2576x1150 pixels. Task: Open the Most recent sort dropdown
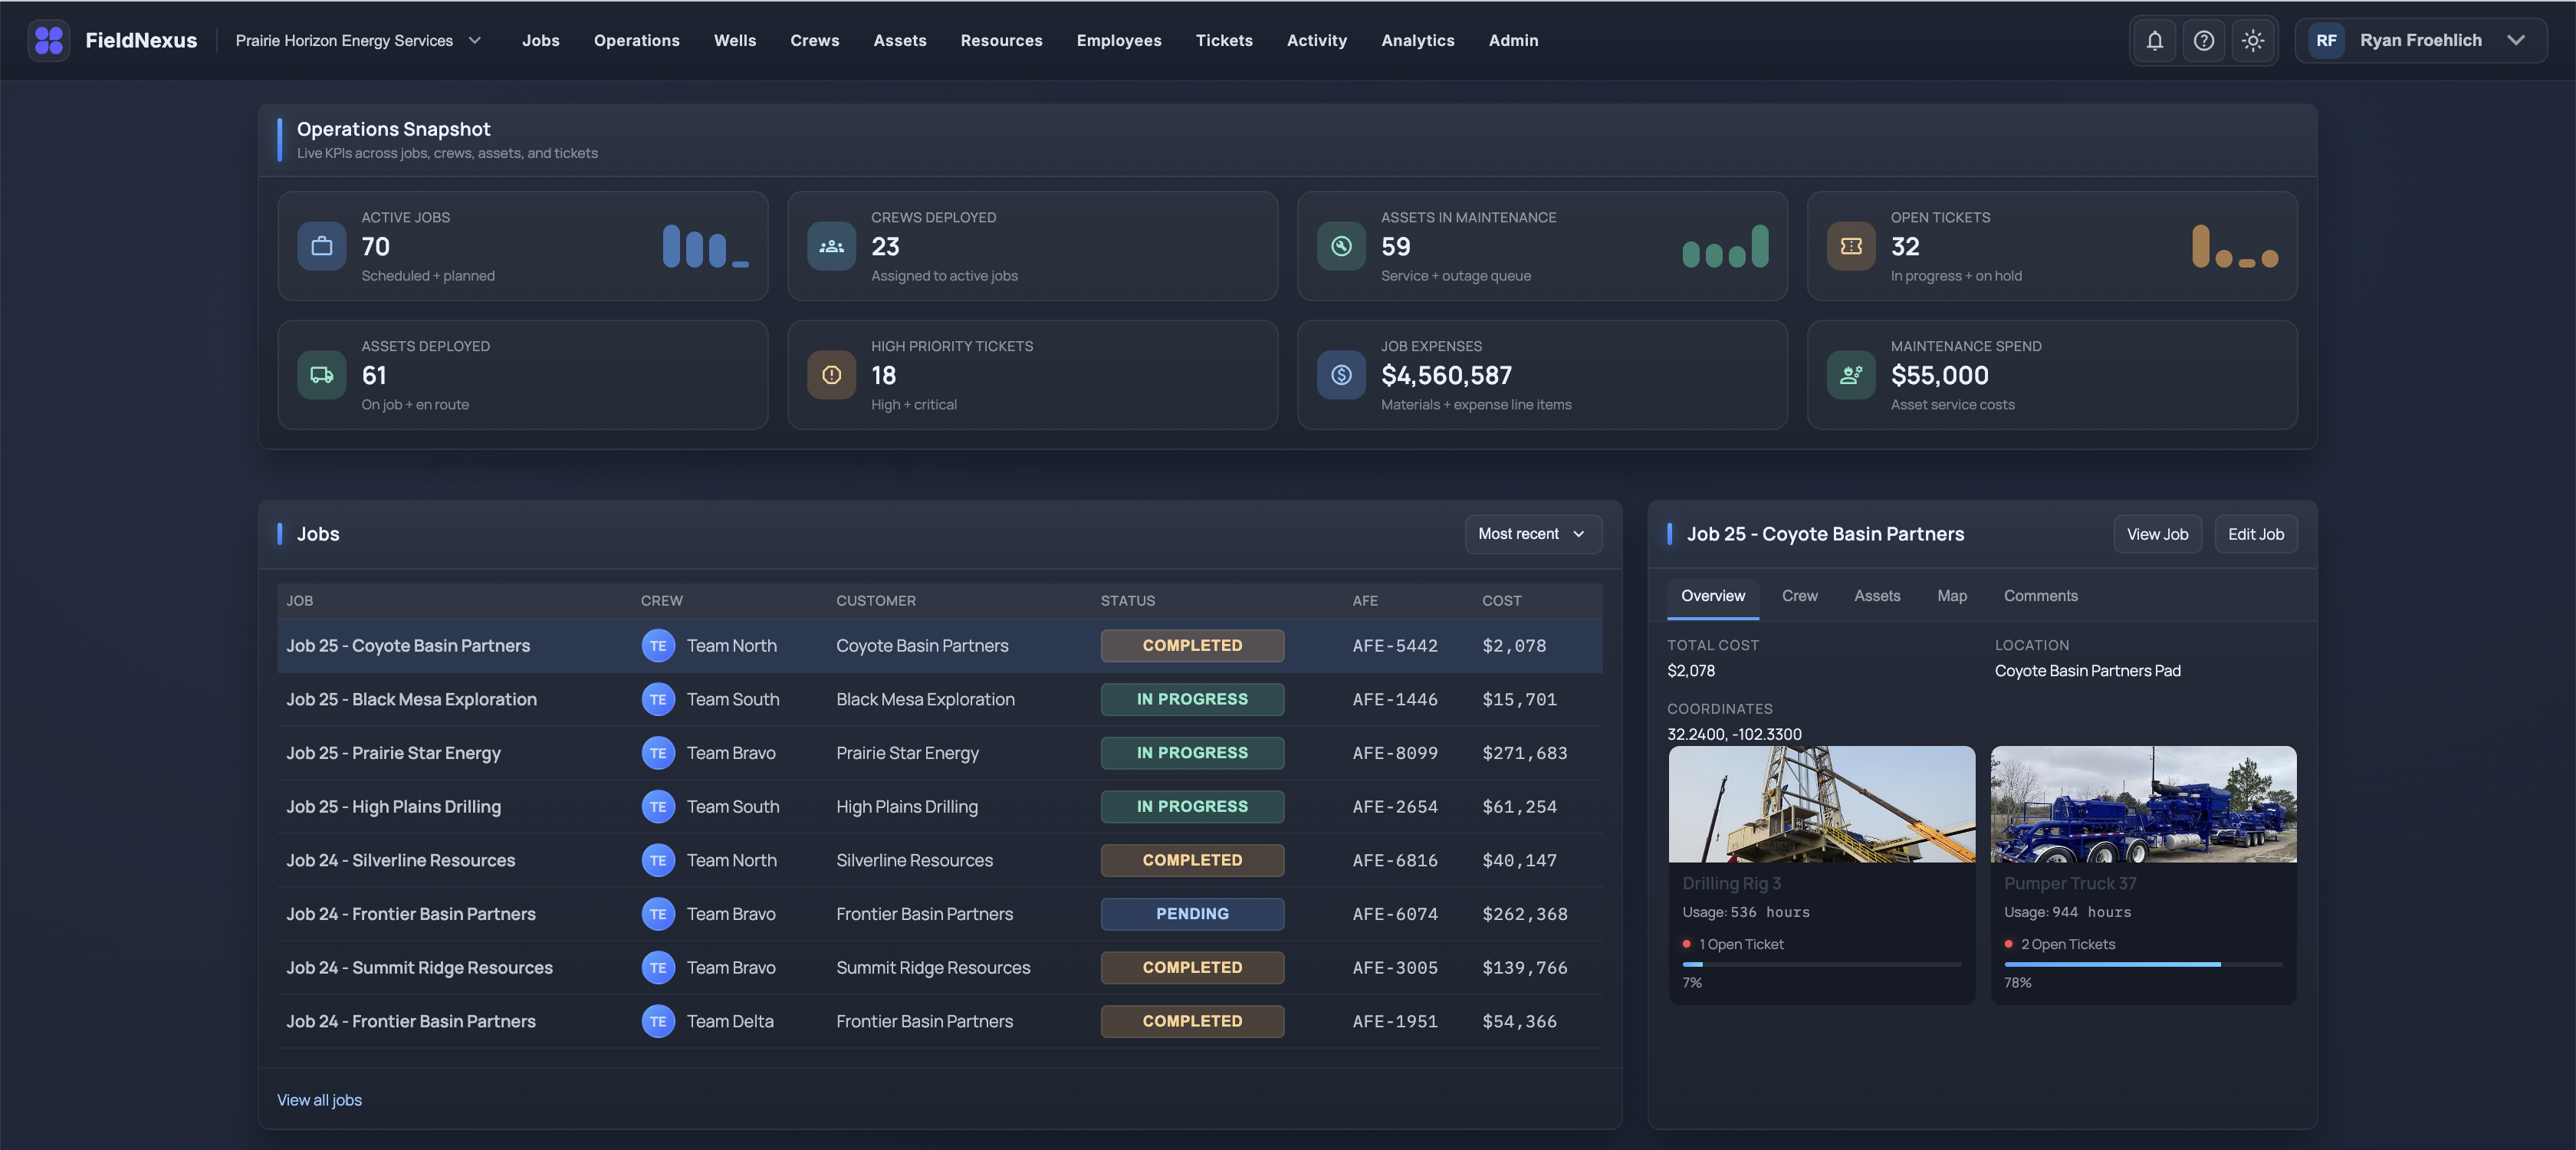[x=1533, y=534]
